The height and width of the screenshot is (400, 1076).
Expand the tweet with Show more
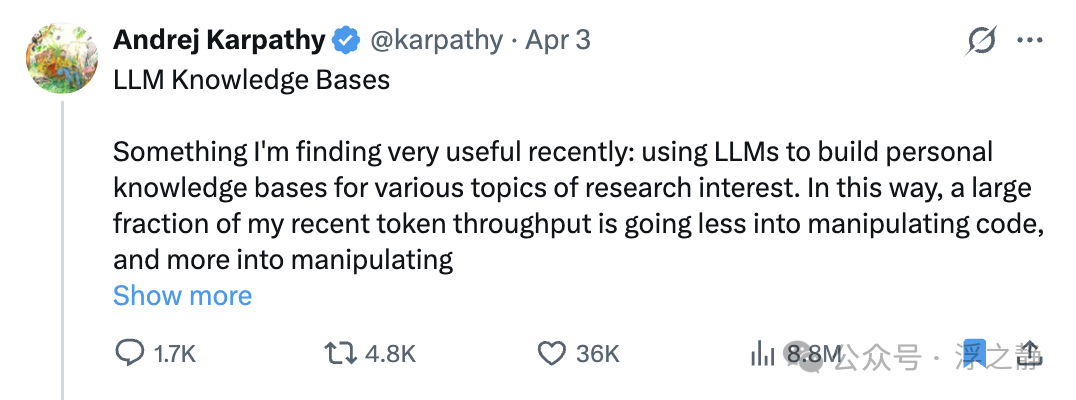183,296
